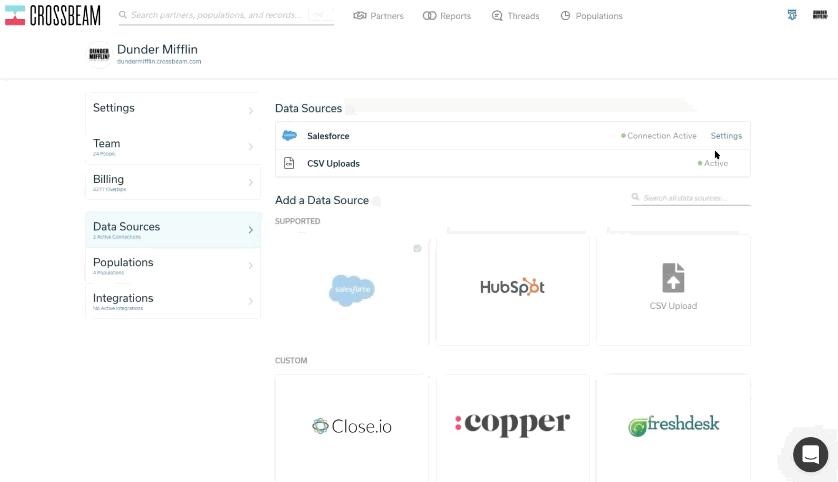Screen dimensions: 838x482
Task: Click the Partners handshake icon
Action: (x=360, y=16)
